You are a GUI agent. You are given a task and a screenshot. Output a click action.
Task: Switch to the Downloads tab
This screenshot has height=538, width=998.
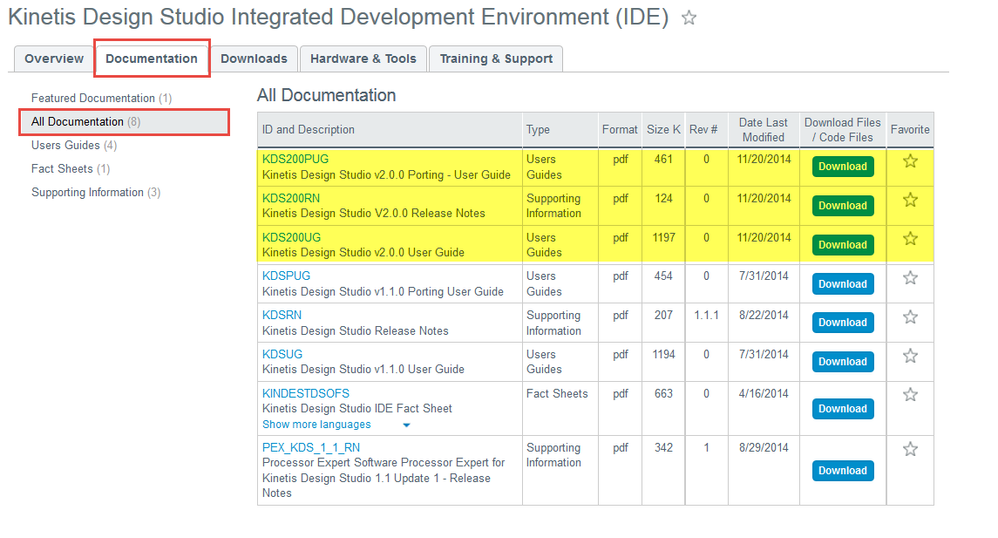[x=254, y=59]
